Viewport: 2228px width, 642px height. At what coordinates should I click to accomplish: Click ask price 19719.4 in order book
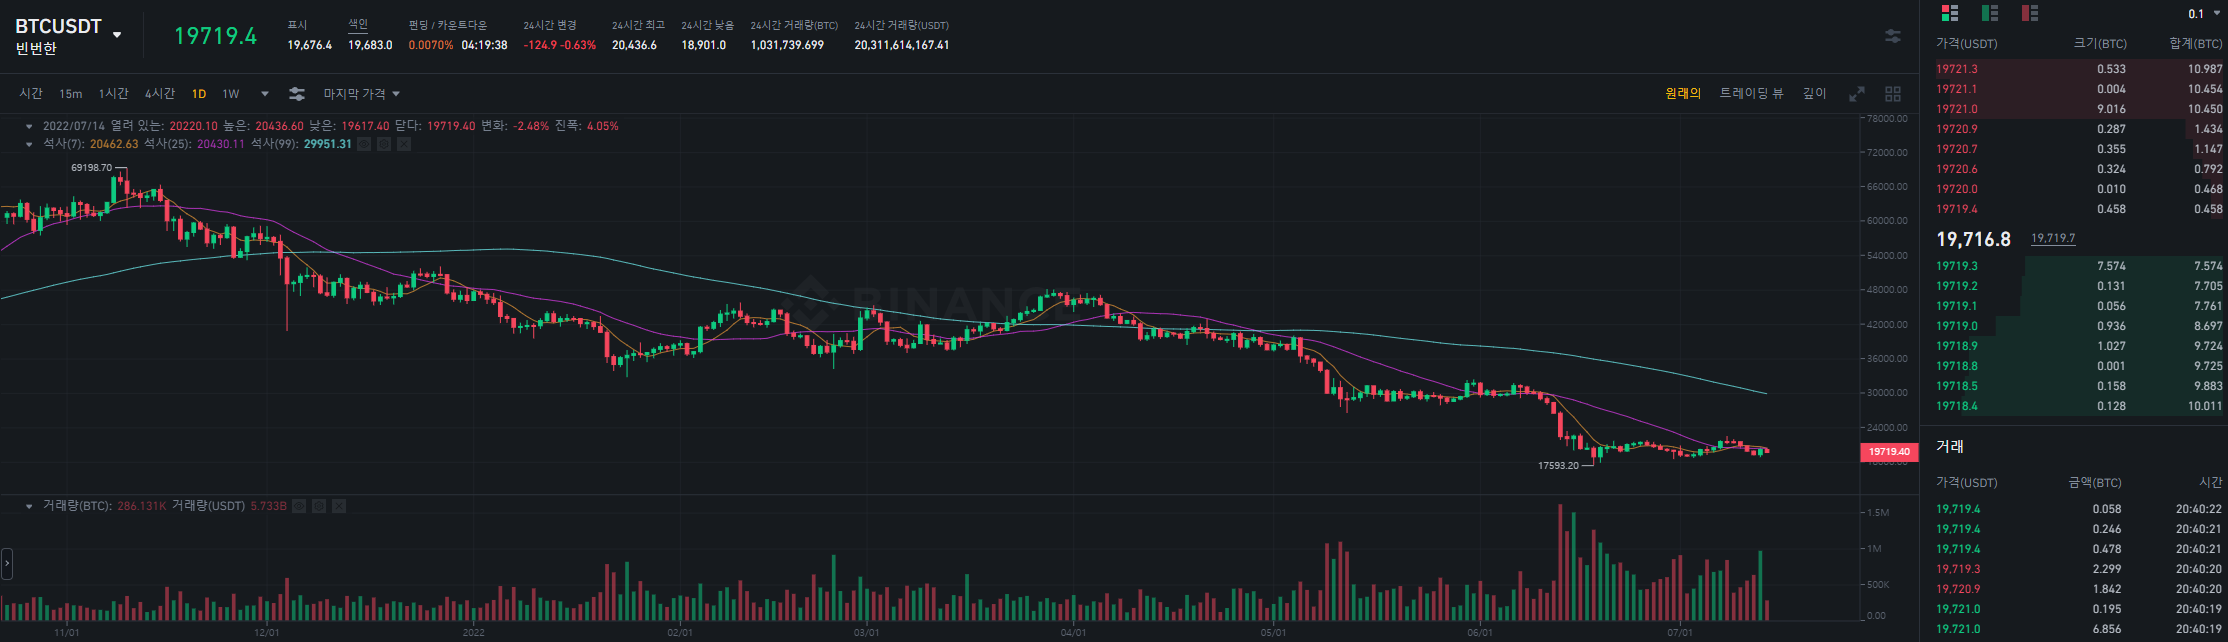(x=1956, y=209)
